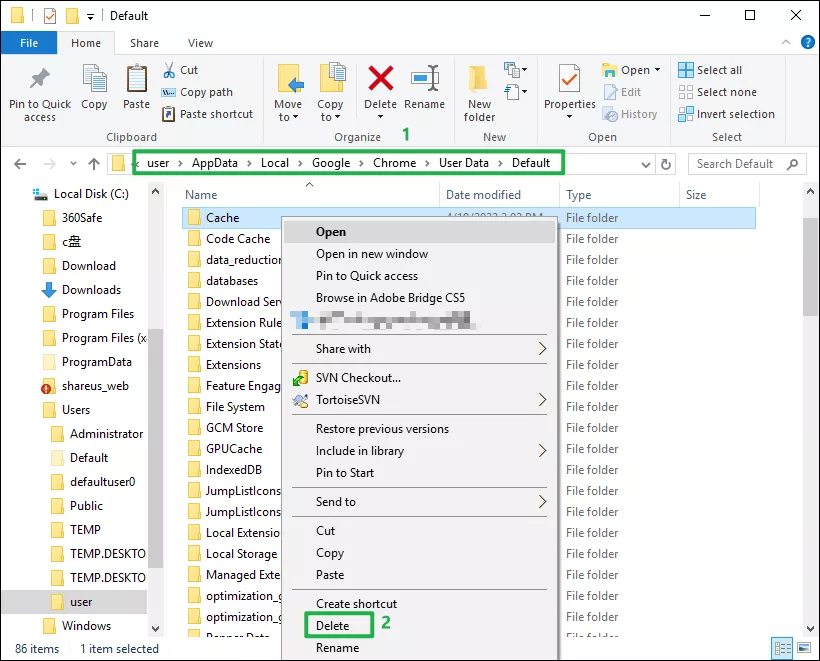Open the New item dropdown icon
The image size is (820, 661).
pyautogui.click(x=515, y=70)
